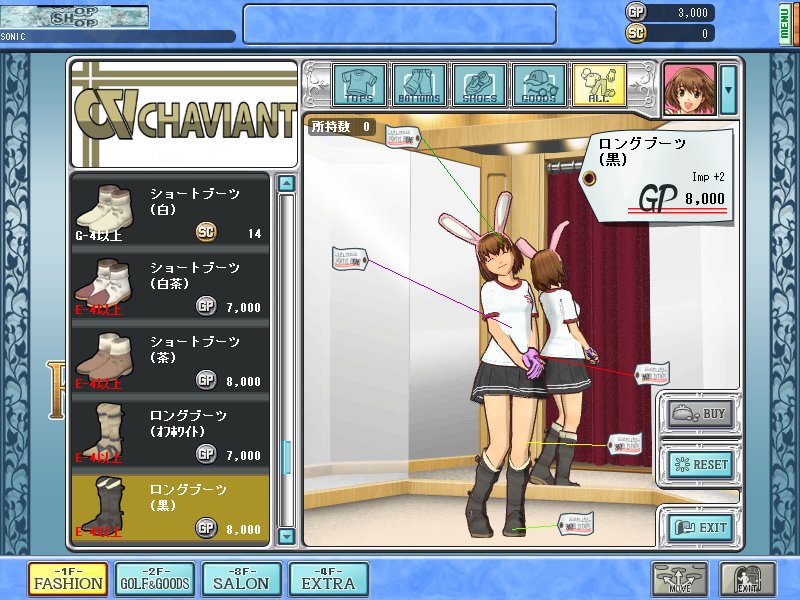The image size is (800, 600).
Task: Open the character selection dropdown arrow
Action: 728,90
